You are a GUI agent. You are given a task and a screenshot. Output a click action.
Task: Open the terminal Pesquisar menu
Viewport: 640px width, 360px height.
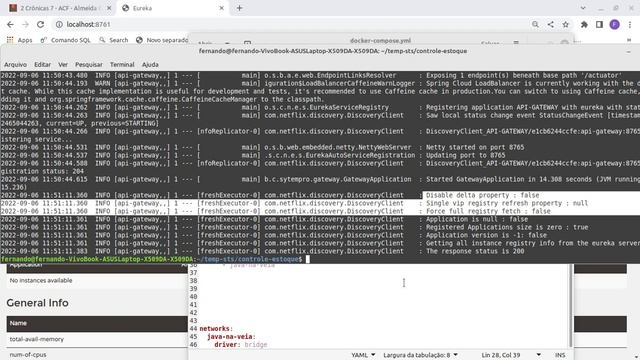coord(89,64)
